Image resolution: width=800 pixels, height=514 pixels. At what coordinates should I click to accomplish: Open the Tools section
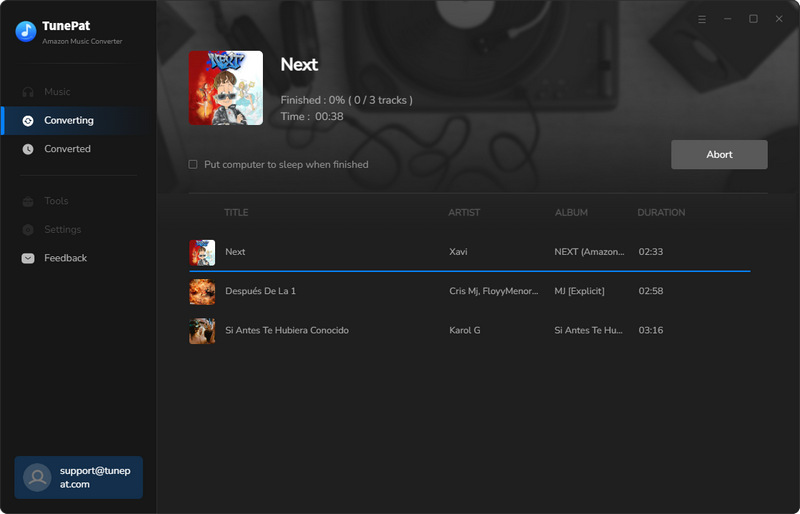[77, 201]
